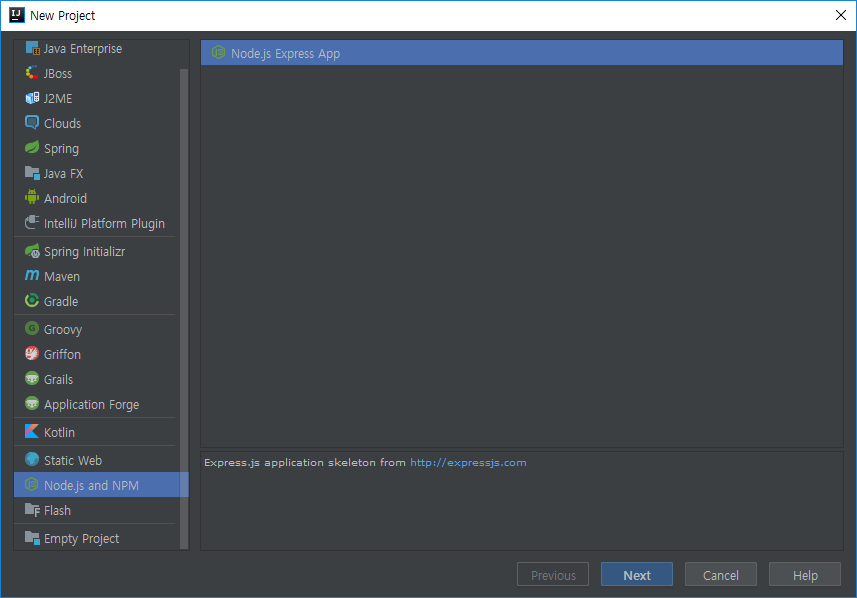Choose Maven project type

tap(62, 277)
